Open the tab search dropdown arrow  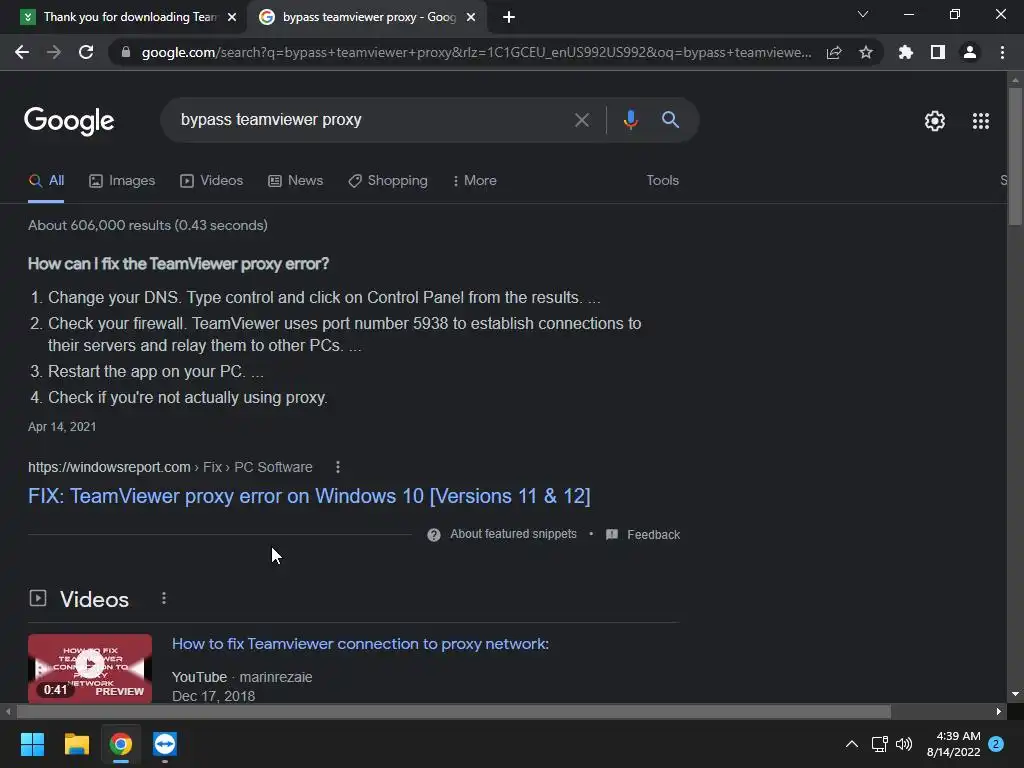click(x=863, y=14)
